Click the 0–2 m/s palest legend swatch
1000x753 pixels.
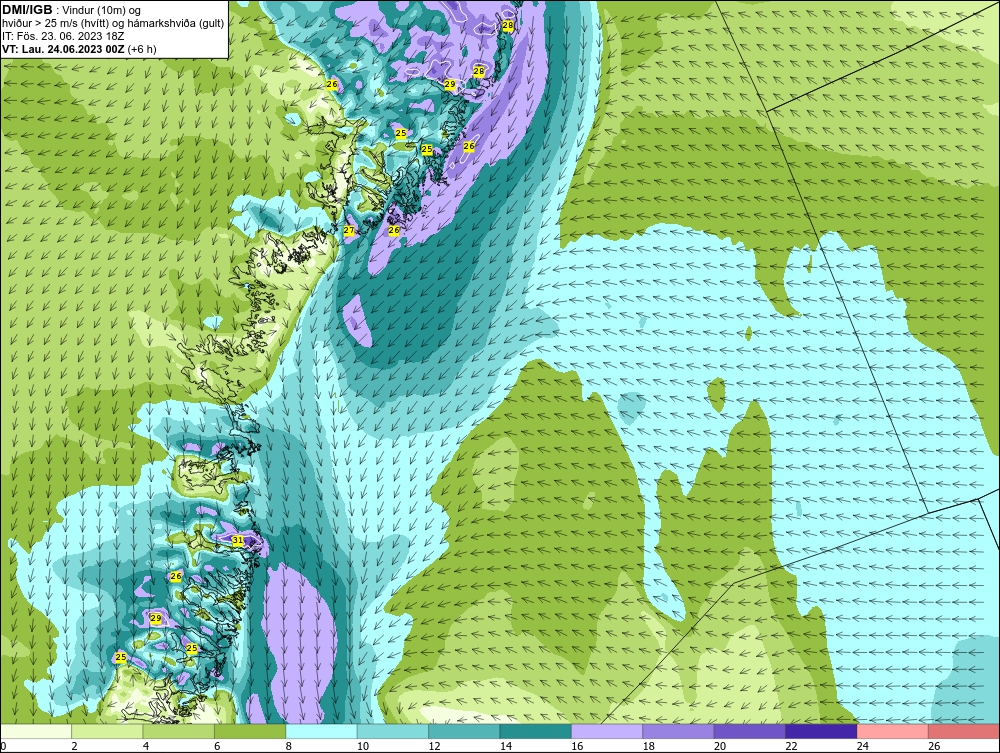pyautogui.click(x=36, y=731)
